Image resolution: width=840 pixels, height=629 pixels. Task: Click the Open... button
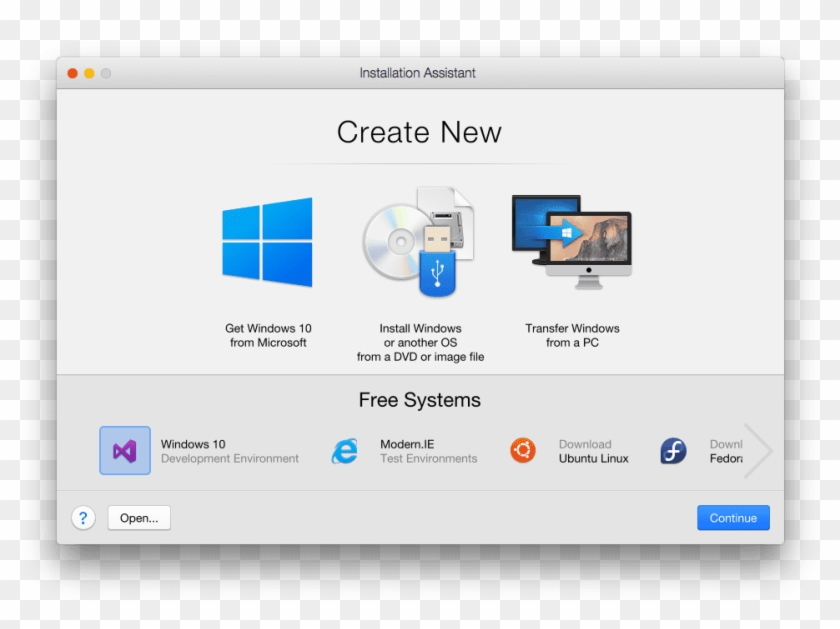pyautogui.click(x=139, y=518)
